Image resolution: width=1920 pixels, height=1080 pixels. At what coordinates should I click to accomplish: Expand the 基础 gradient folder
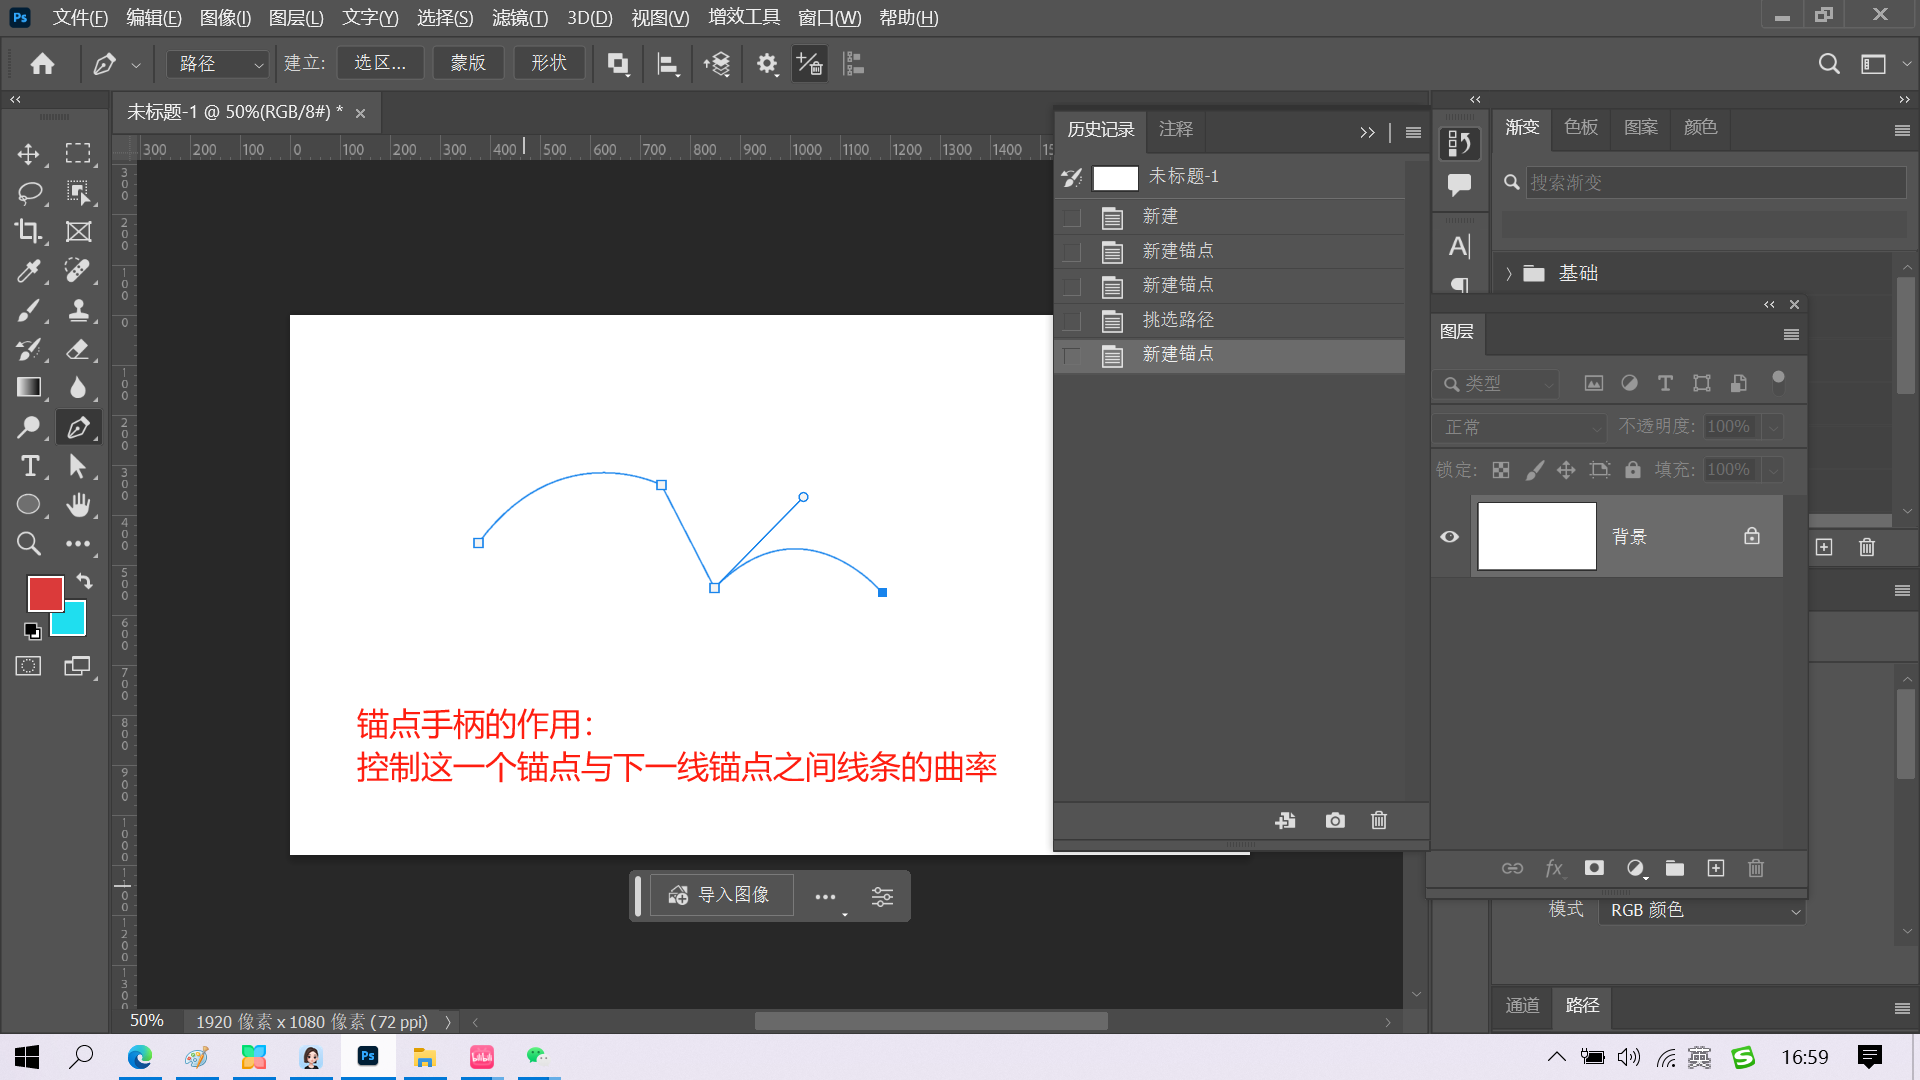1509,274
